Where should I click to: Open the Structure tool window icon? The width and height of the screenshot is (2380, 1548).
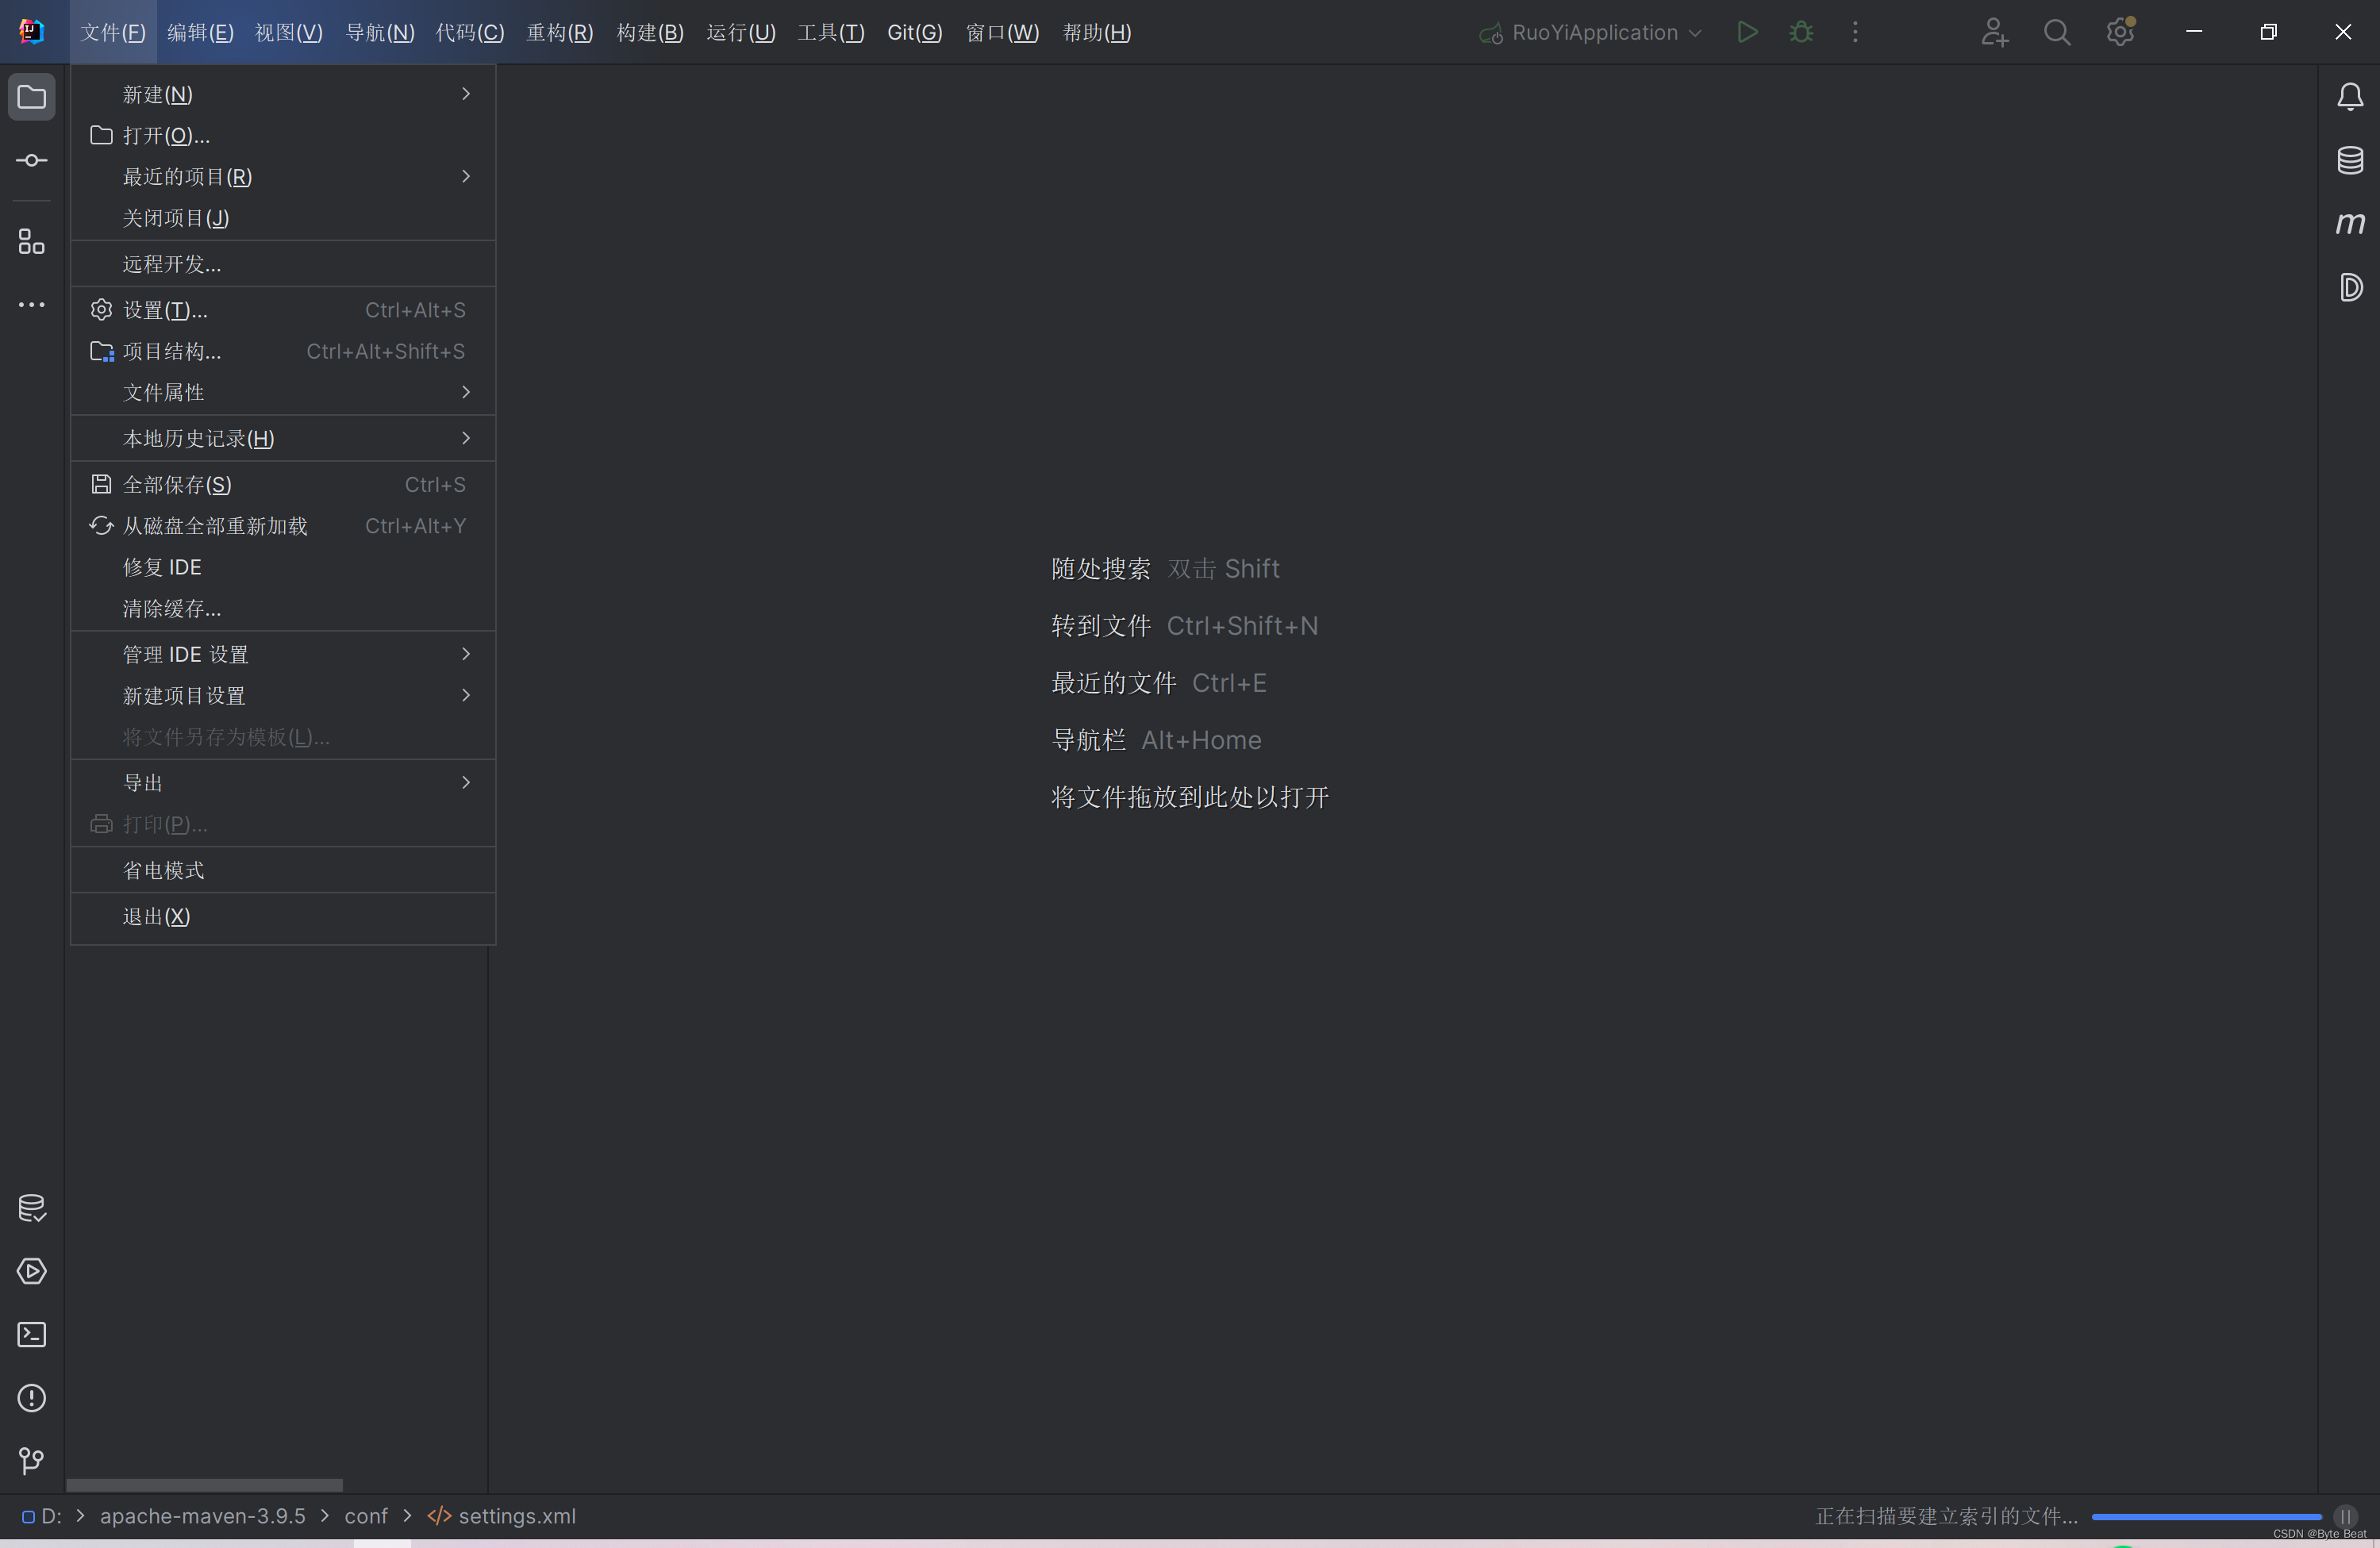point(32,241)
